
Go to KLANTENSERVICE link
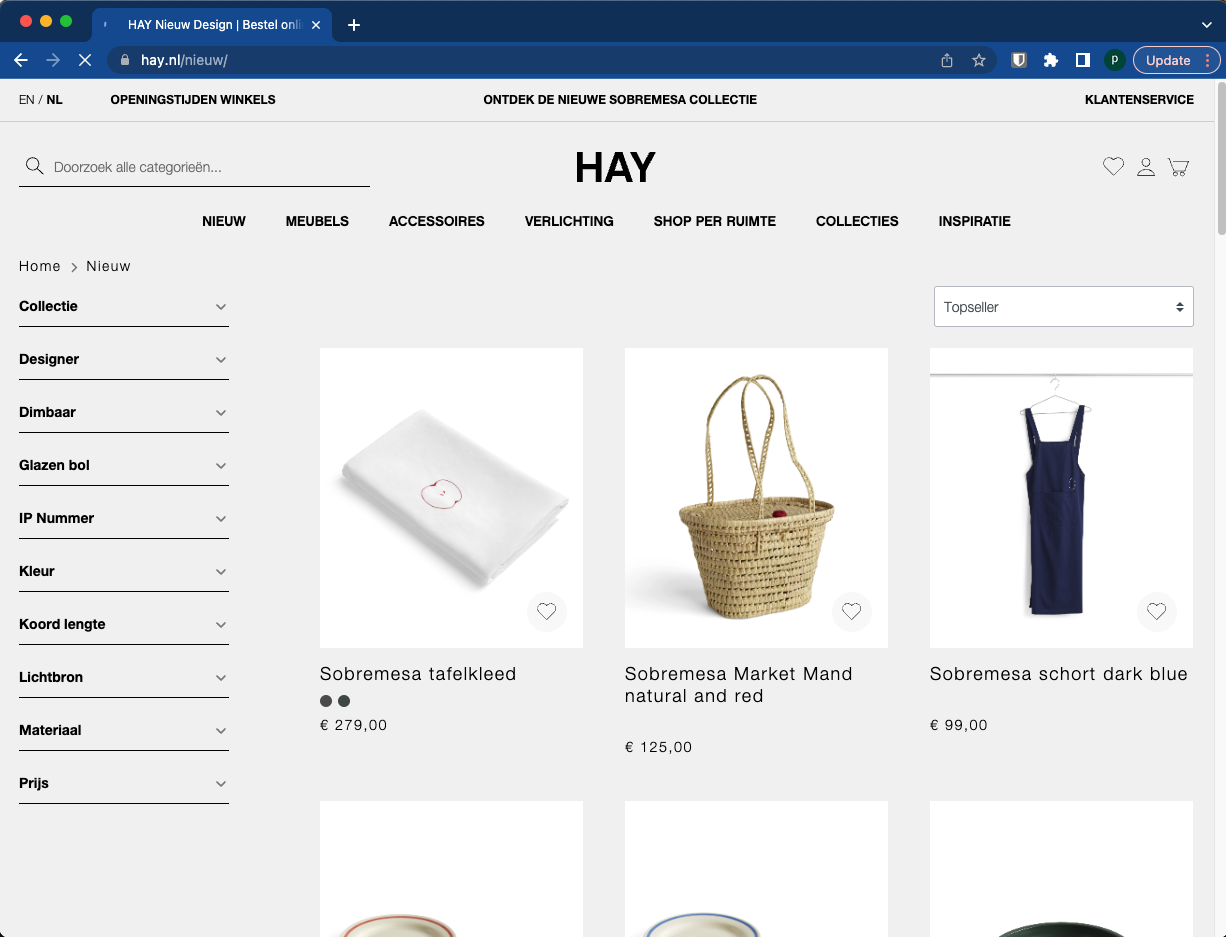[1139, 100]
